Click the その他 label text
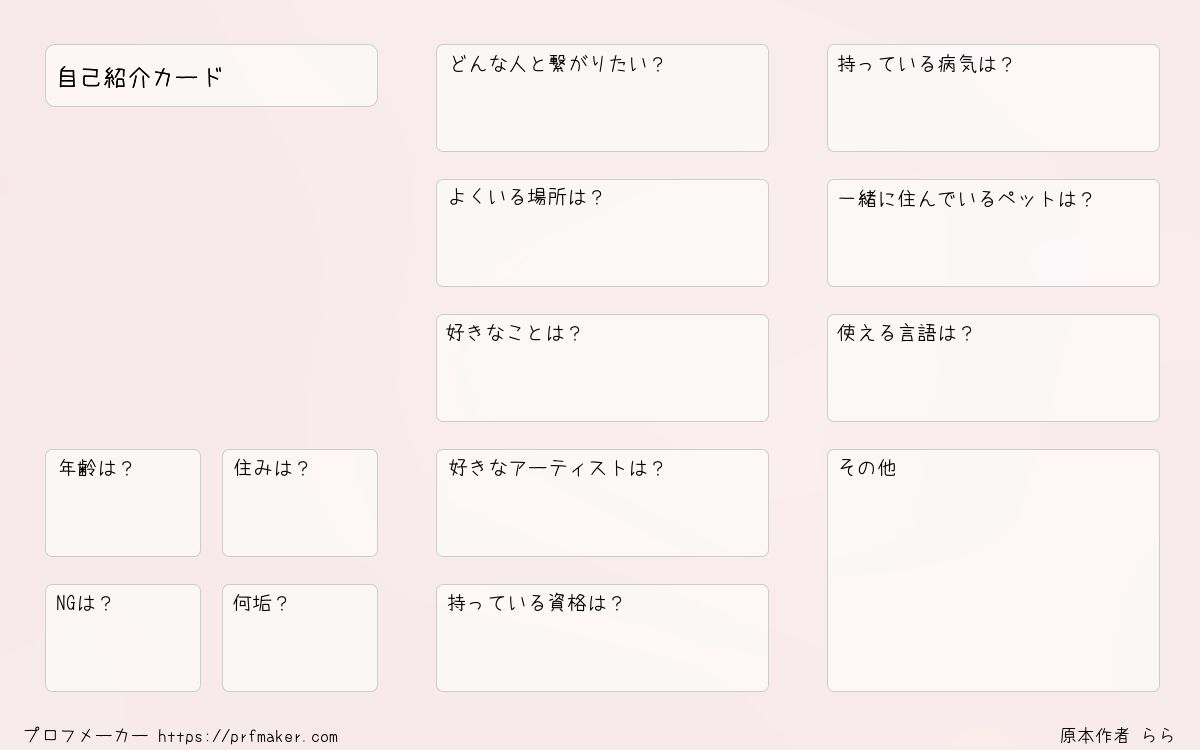This screenshot has width=1200, height=750. 867,468
